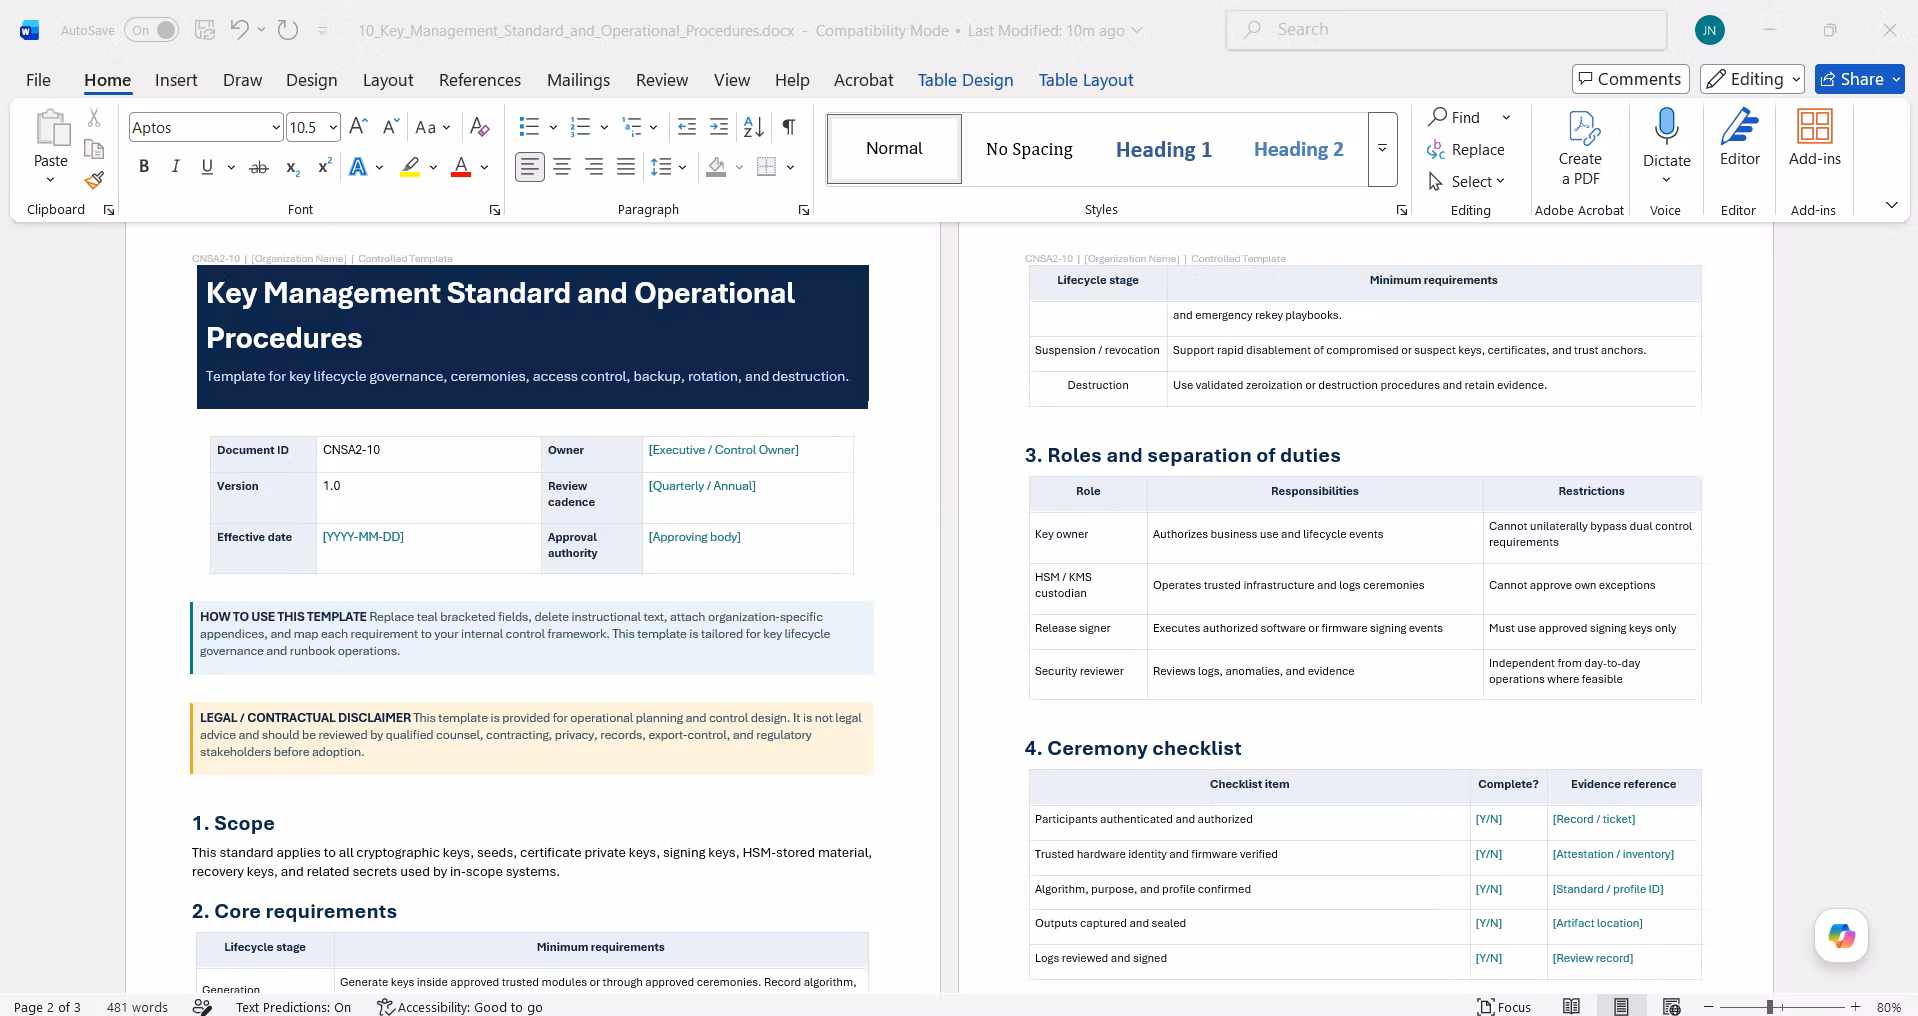Click Replace in the Editing group
This screenshot has width=1918, height=1016.
1466,149
